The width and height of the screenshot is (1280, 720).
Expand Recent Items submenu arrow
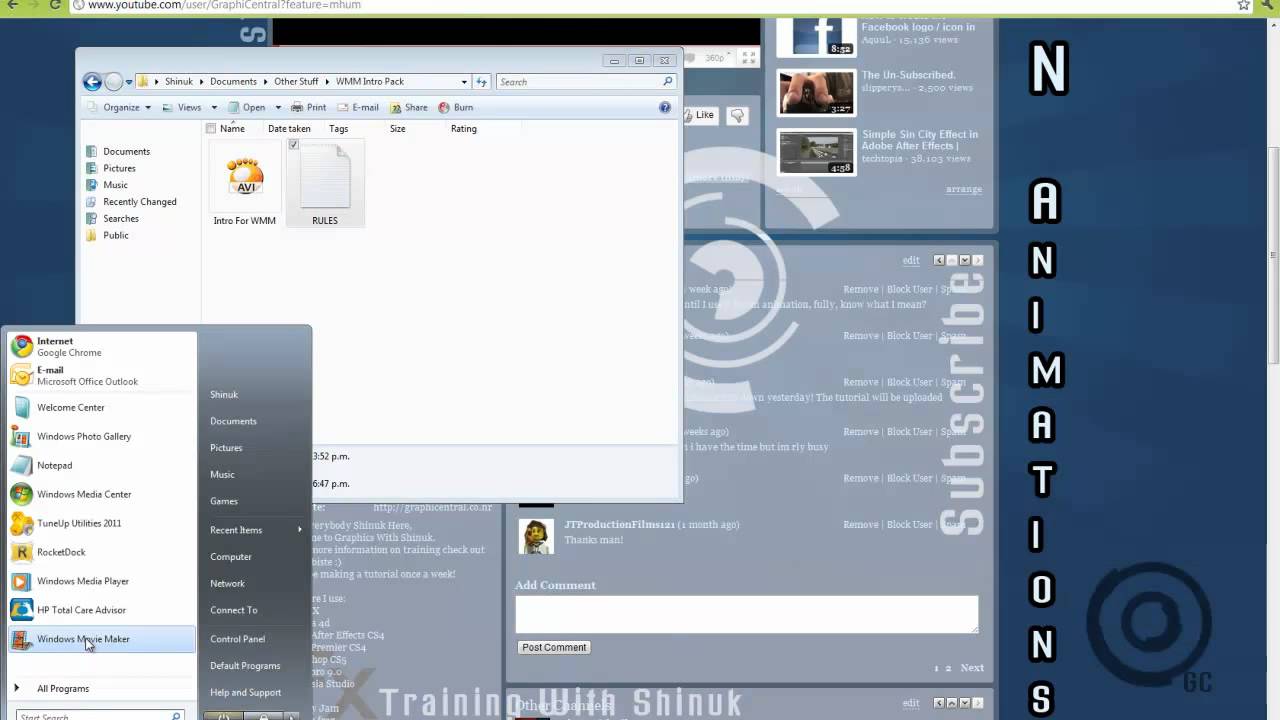[x=300, y=530]
